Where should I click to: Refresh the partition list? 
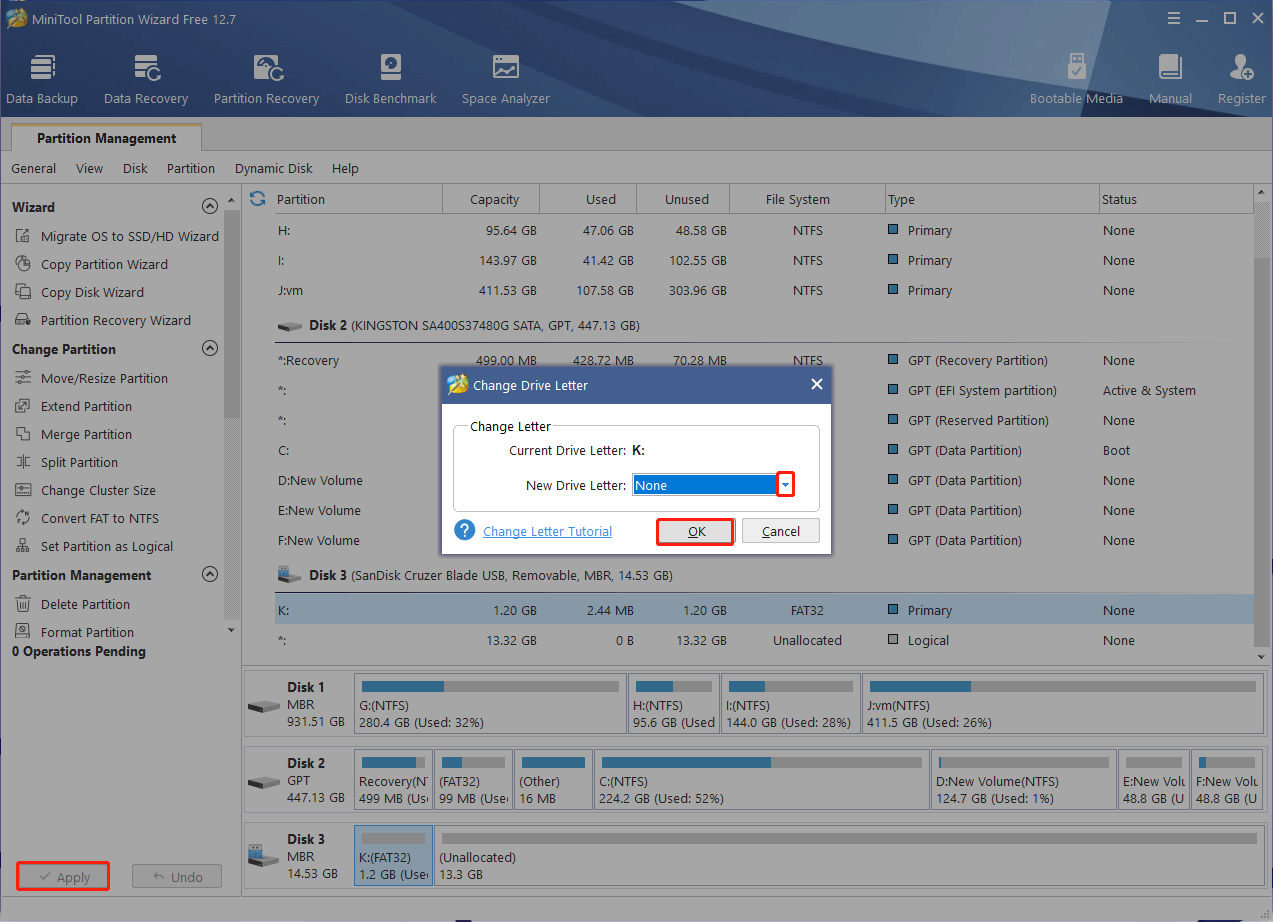pyautogui.click(x=257, y=199)
